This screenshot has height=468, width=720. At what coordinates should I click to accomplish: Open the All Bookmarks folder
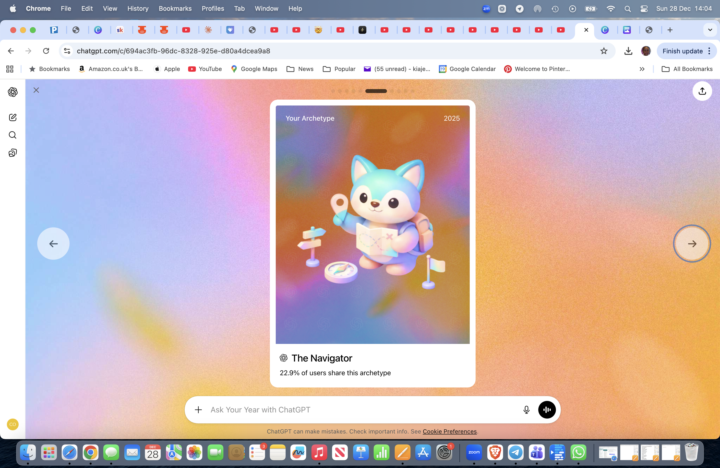pyautogui.click(x=687, y=69)
